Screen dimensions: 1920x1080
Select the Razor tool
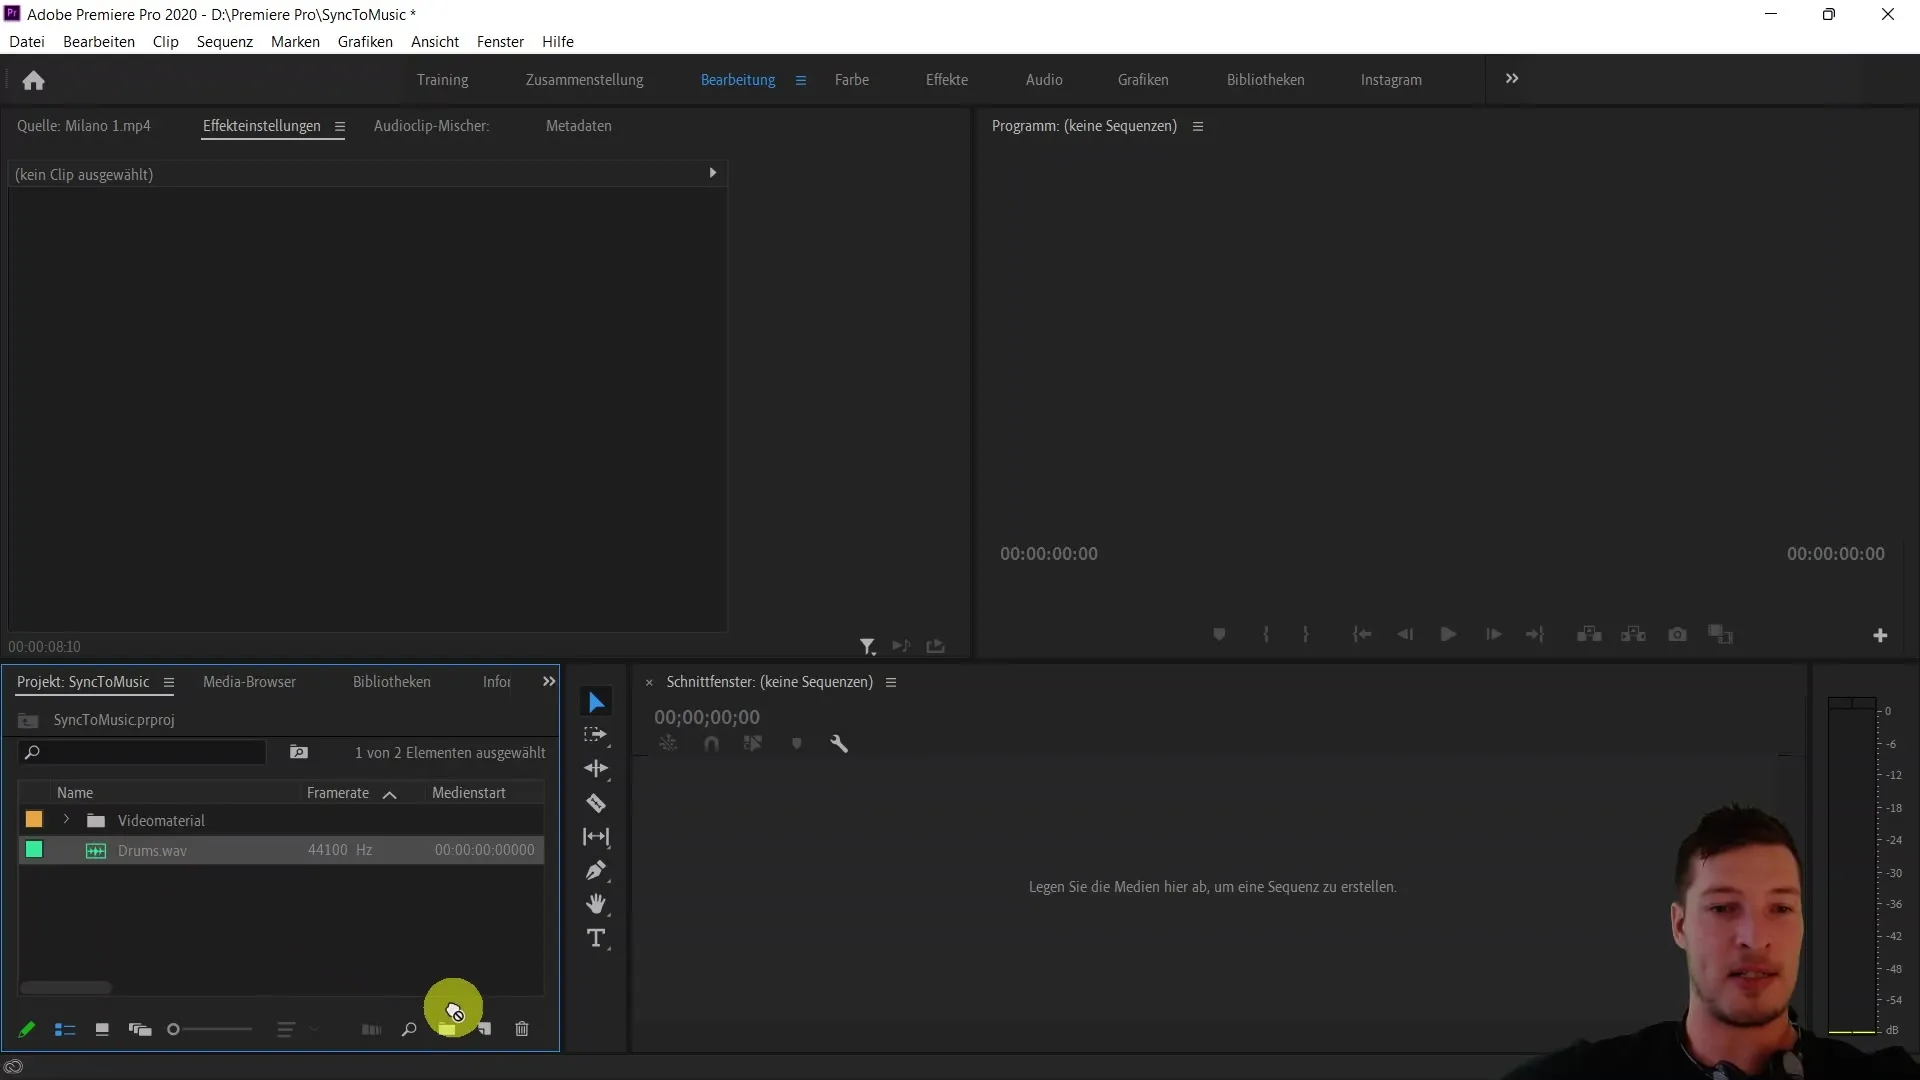coord(596,803)
